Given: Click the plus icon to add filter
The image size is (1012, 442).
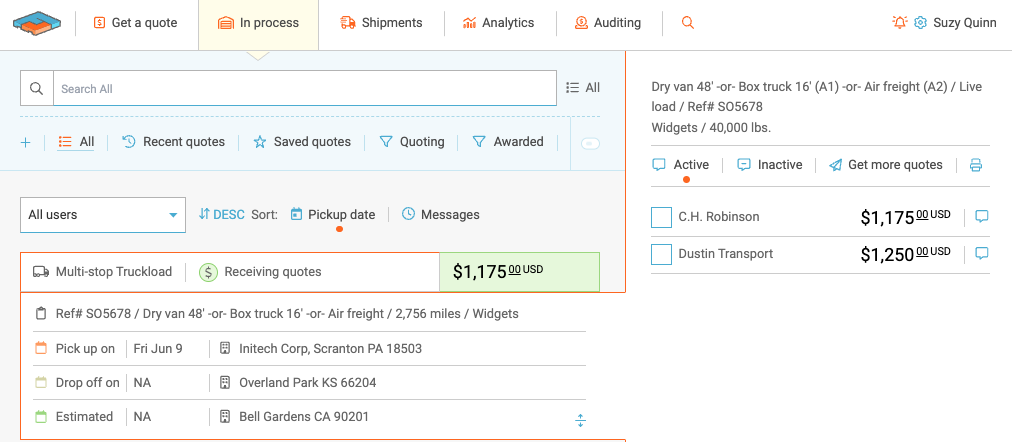Looking at the screenshot, I should (x=26, y=142).
